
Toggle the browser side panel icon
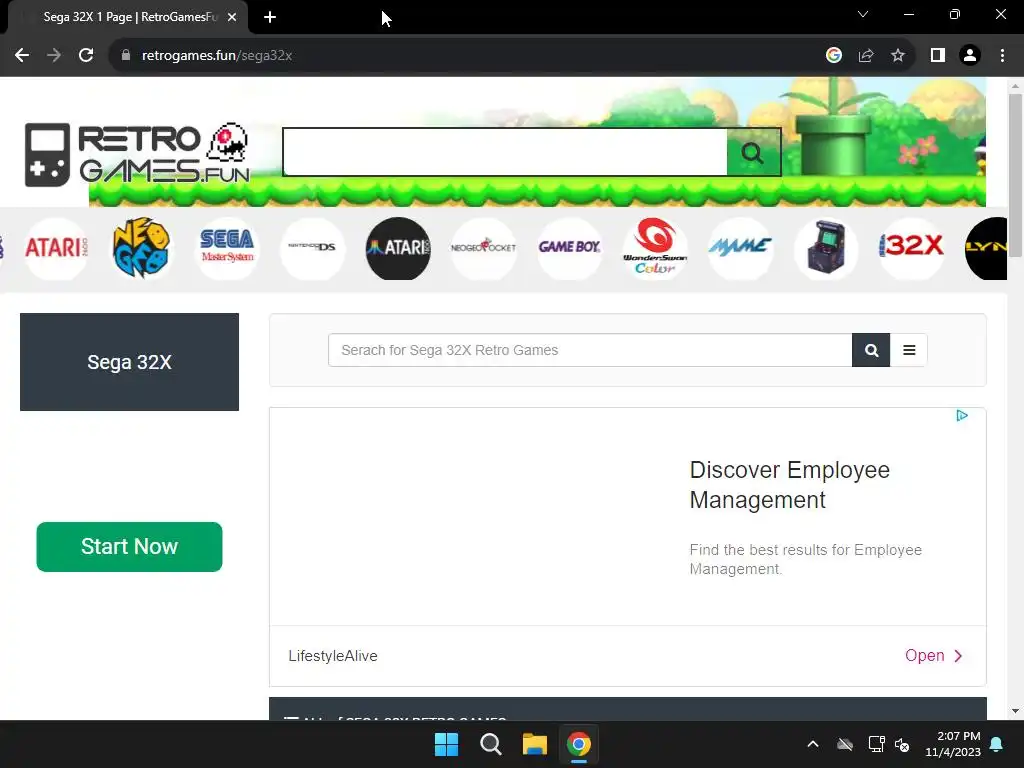[938, 56]
